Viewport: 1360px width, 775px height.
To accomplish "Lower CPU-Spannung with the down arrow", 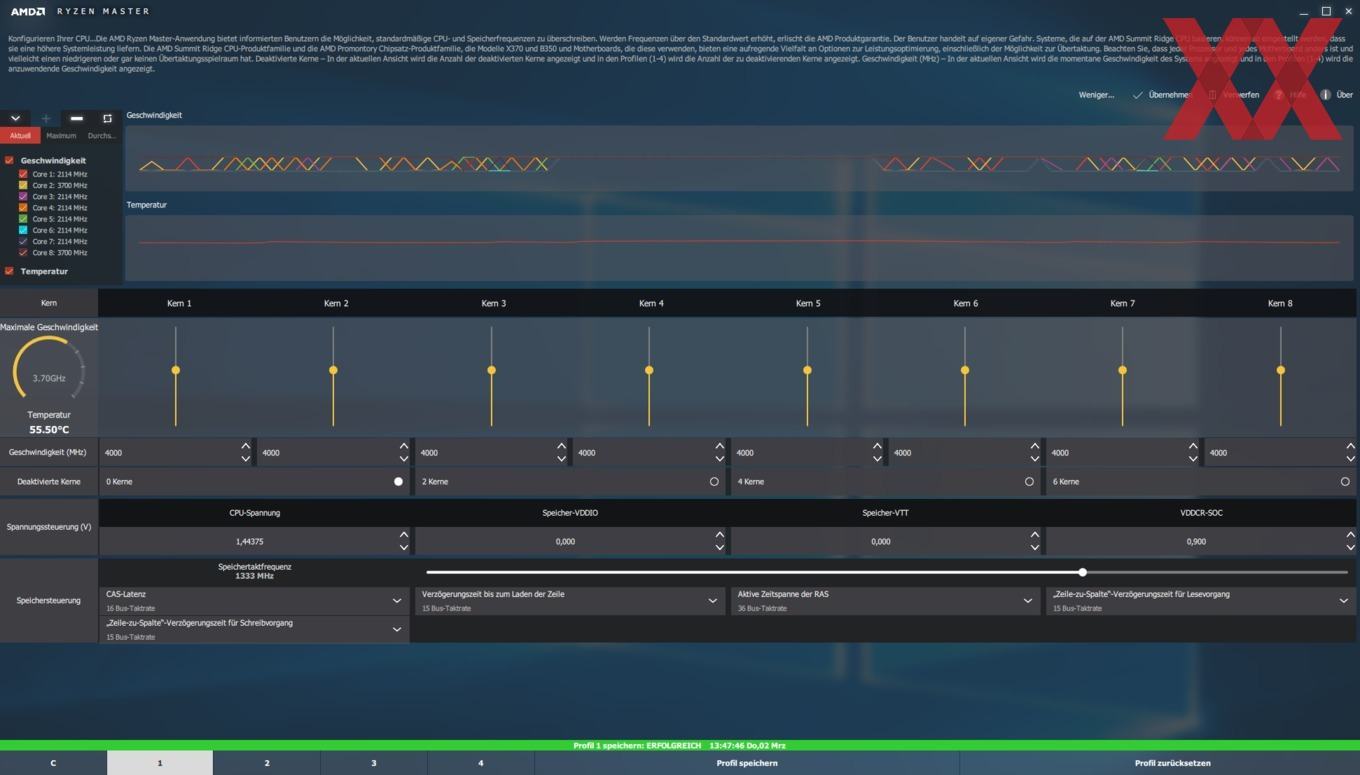I will [404, 548].
